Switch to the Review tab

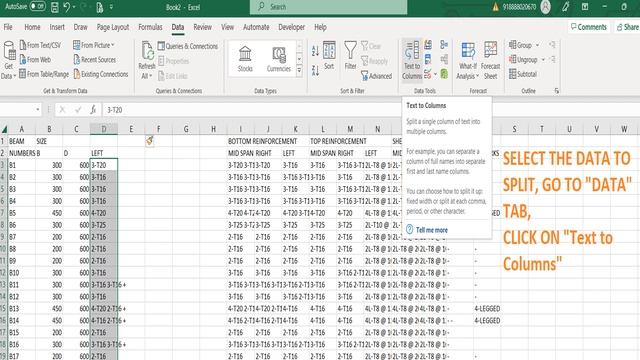pos(202,27)
